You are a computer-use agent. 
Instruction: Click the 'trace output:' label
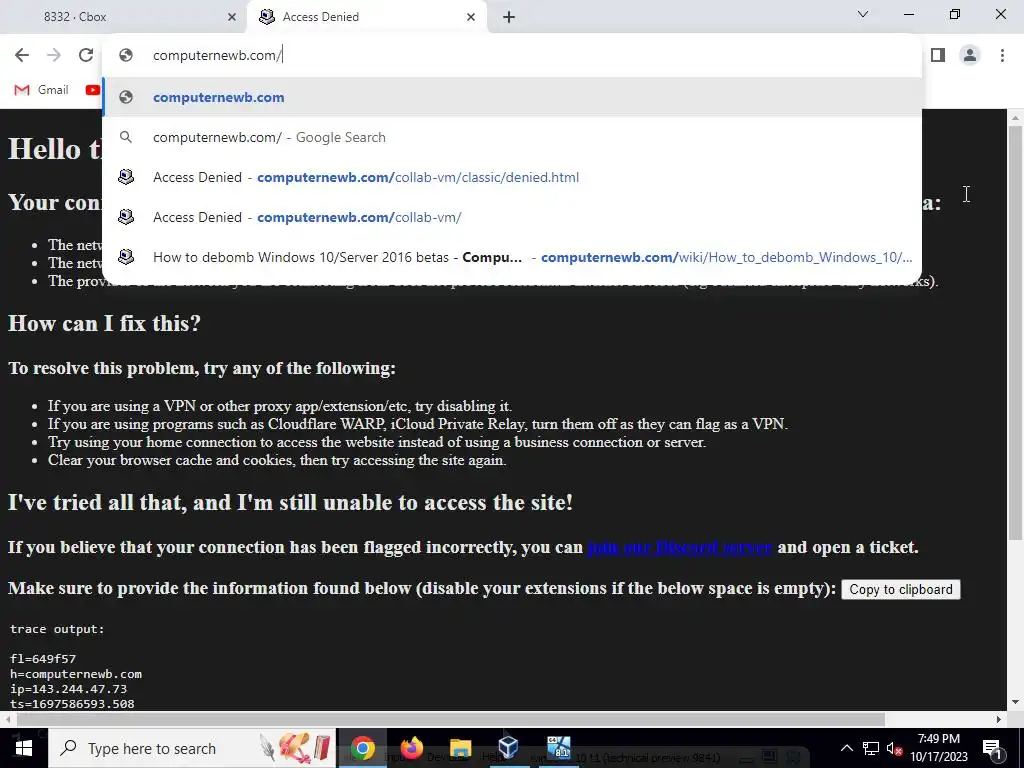(x=57, y=629)
